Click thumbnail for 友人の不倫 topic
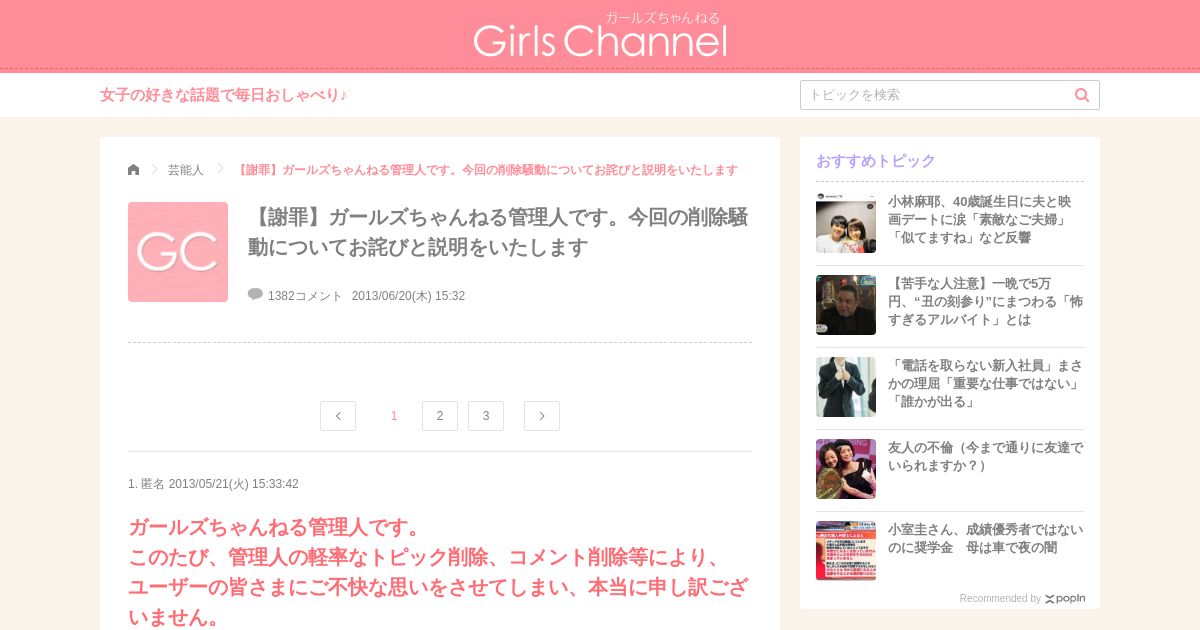 pyautogui.click(x=846, y=469)
